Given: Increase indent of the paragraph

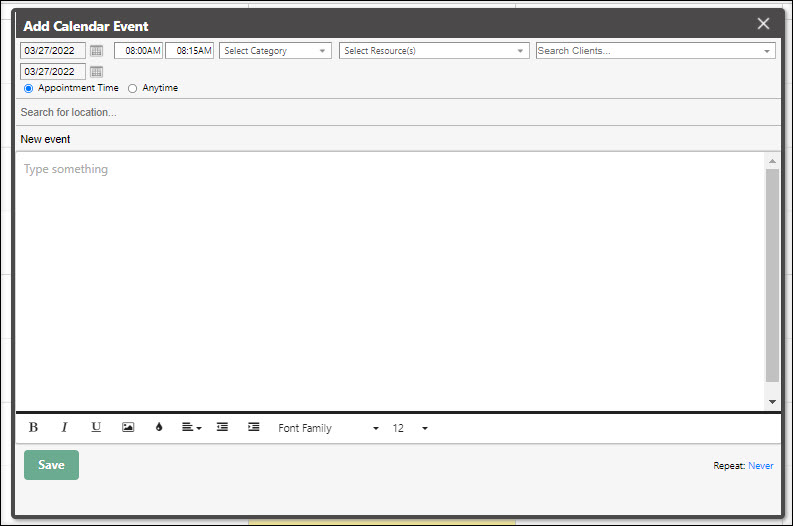Looking at the screenshot, I should coord(253,427).
